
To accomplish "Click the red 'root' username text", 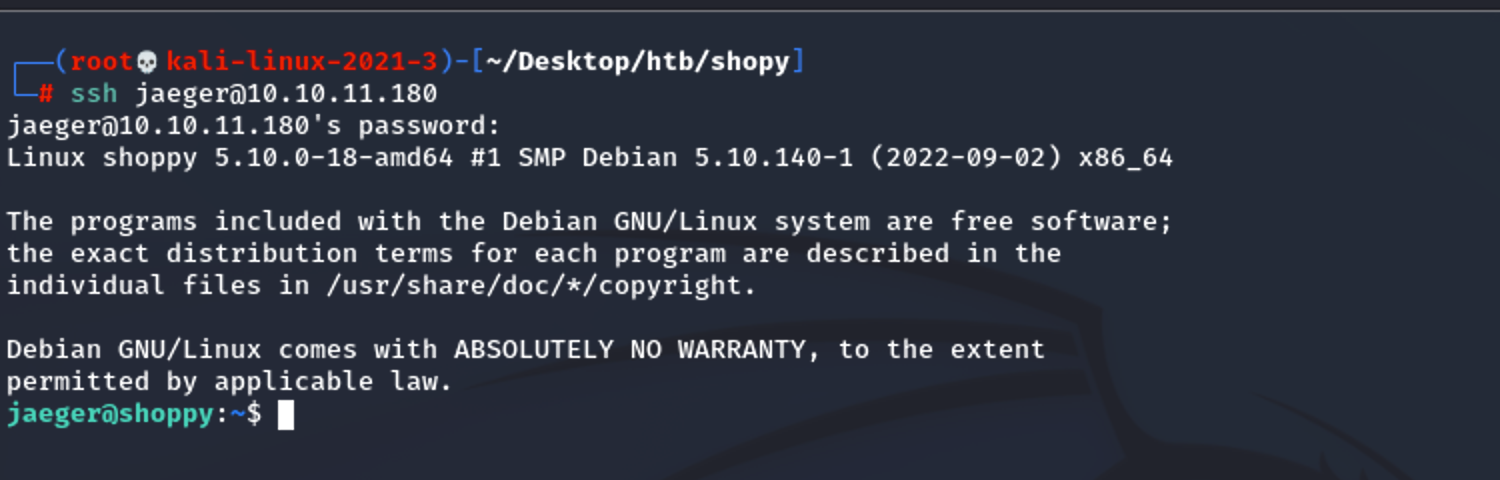I will [x=102, y=62].
